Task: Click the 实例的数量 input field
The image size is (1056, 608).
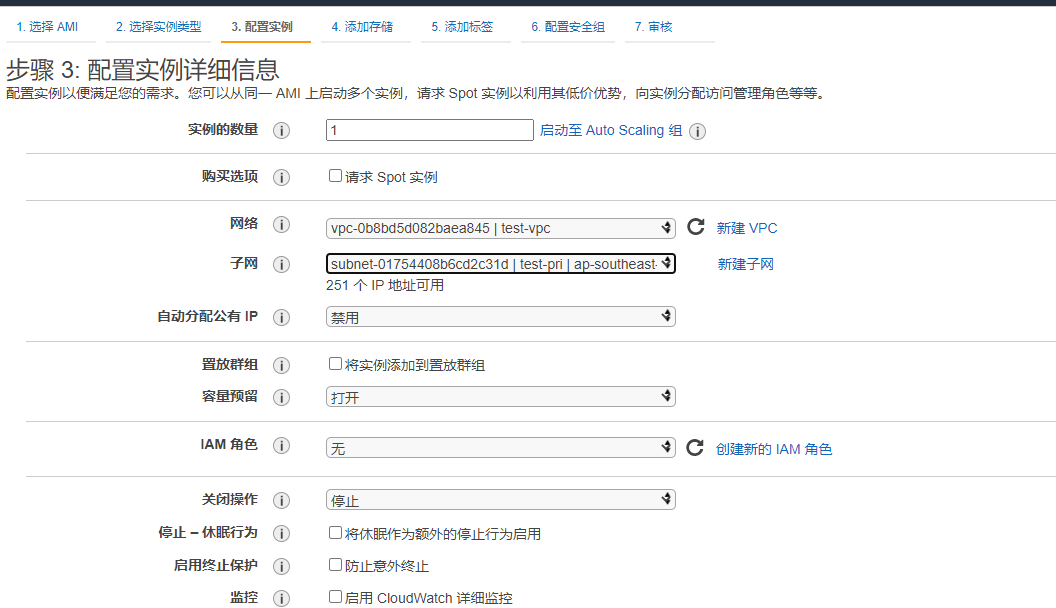Action: (430, 130)
